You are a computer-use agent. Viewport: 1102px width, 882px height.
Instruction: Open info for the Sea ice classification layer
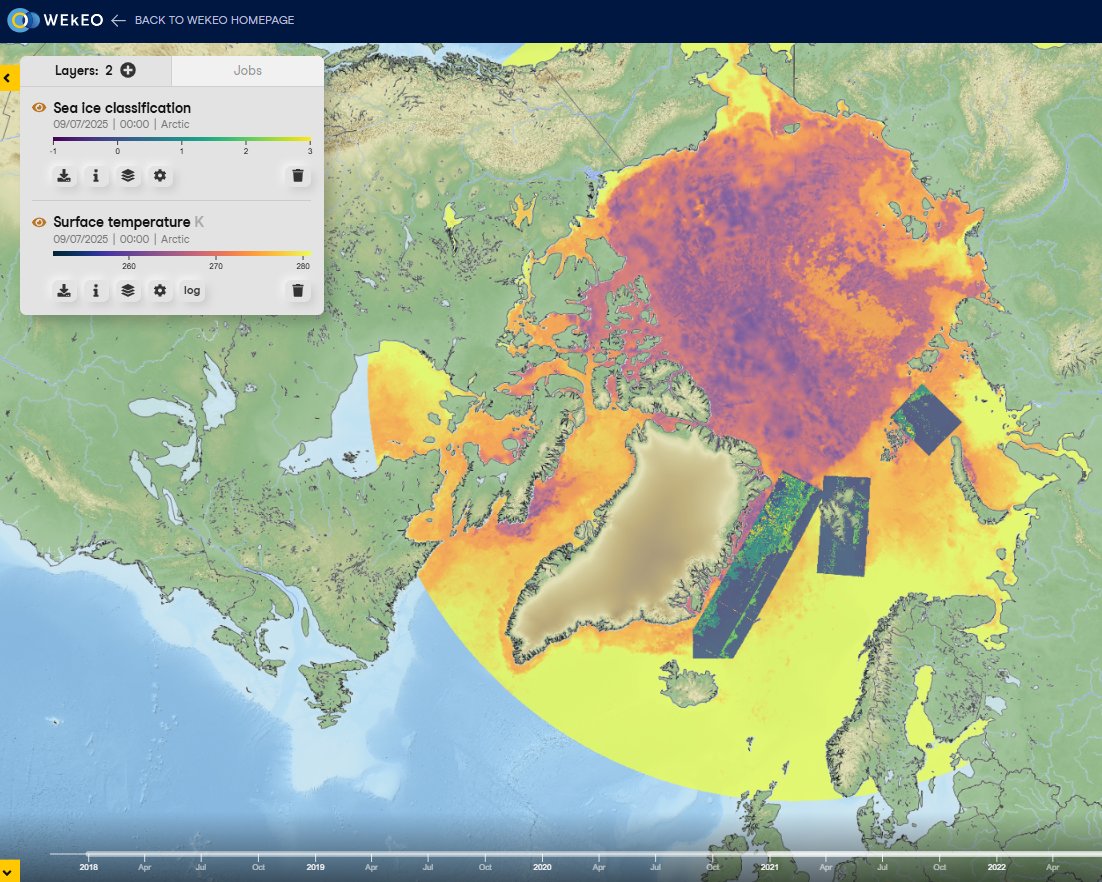tap(95, 176)
